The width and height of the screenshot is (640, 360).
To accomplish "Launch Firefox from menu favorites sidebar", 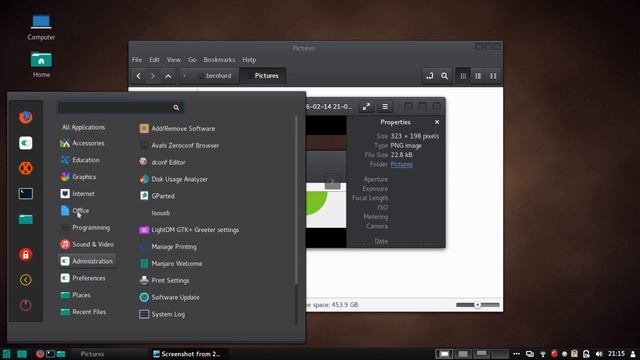I will [x=25, y=117].
